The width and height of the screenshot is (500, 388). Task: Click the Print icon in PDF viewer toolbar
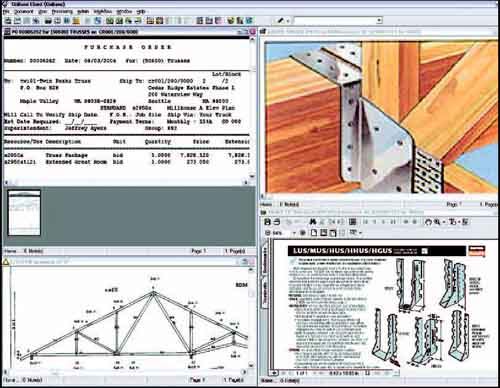tap(276, 222)
